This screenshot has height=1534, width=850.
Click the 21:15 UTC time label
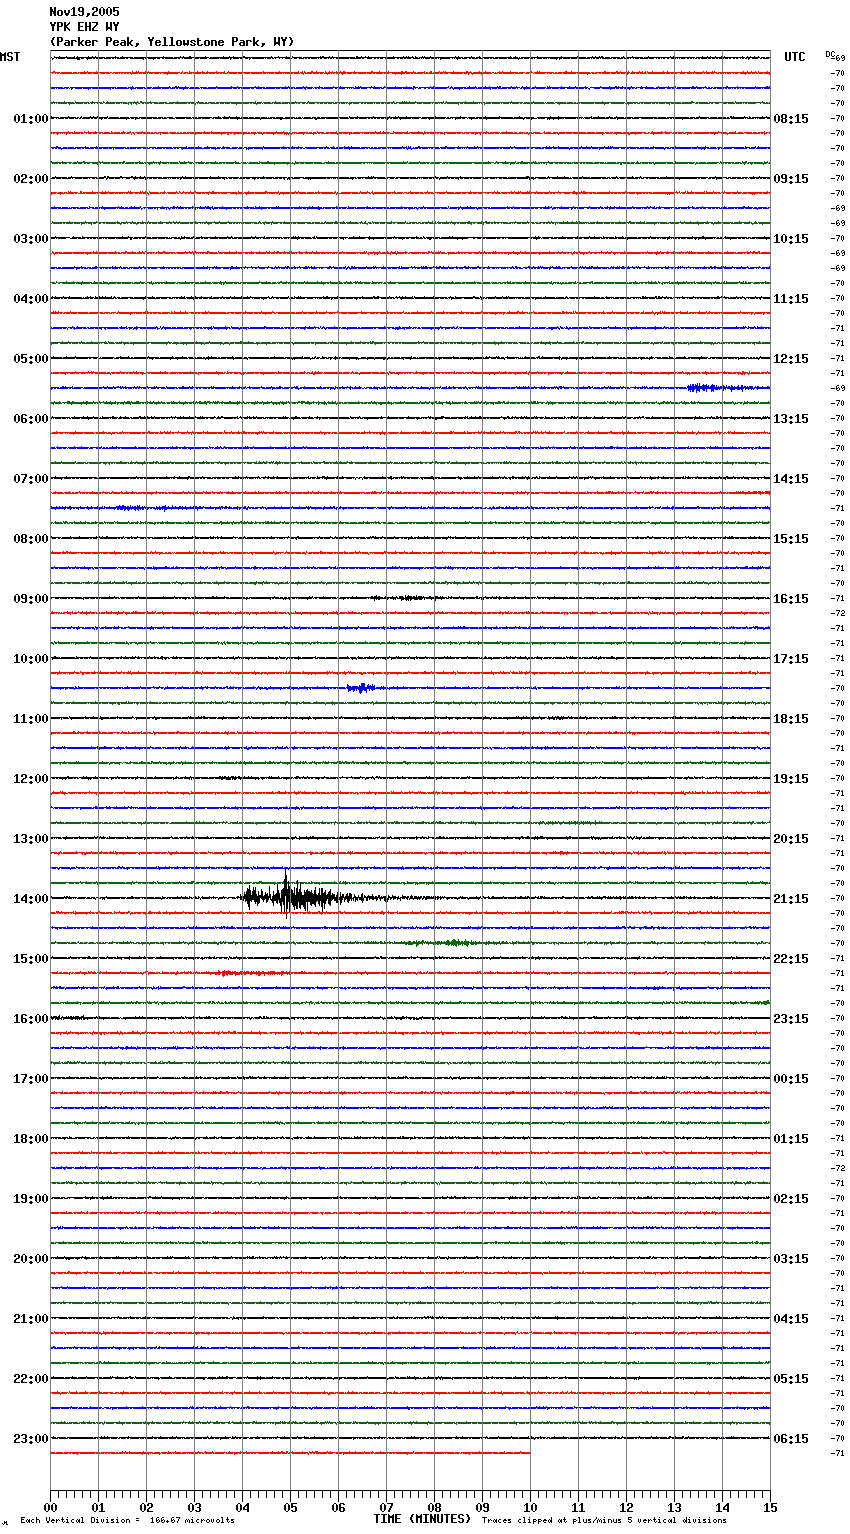[x=791, y=899]
